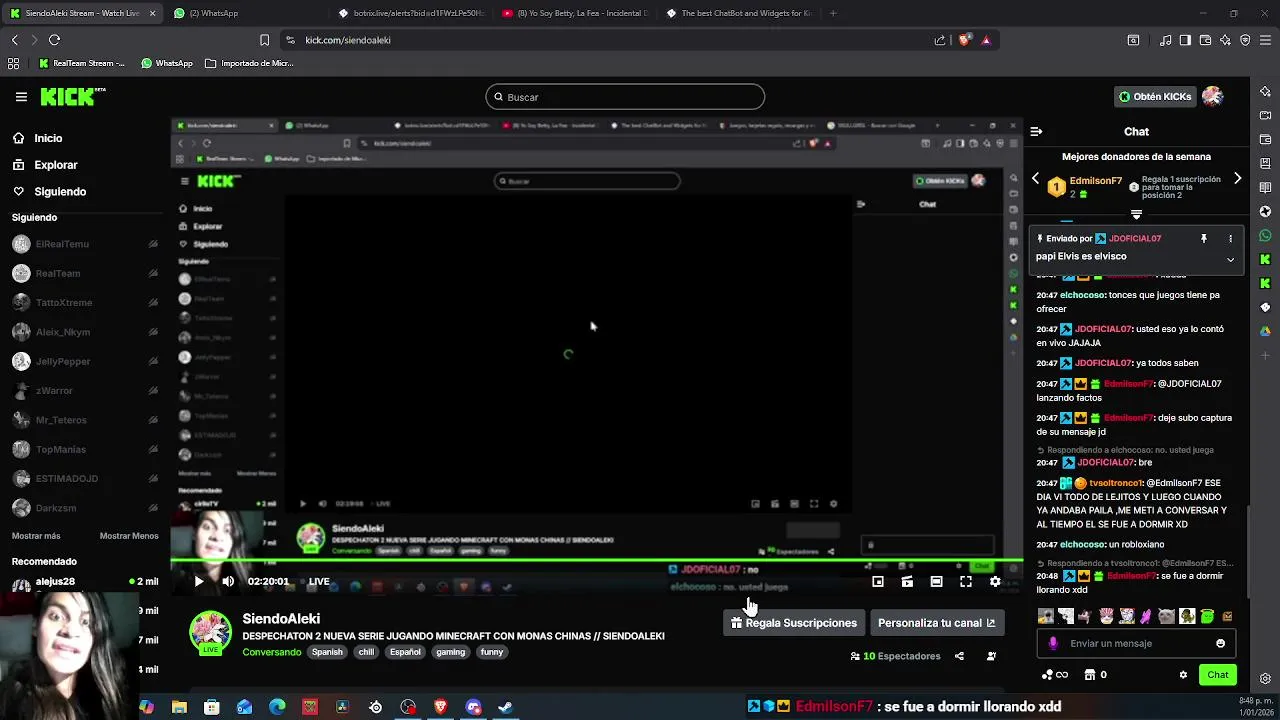Select the gaming tag
The width and height of the screenshot is (1280, 720).
click(450, 652)
